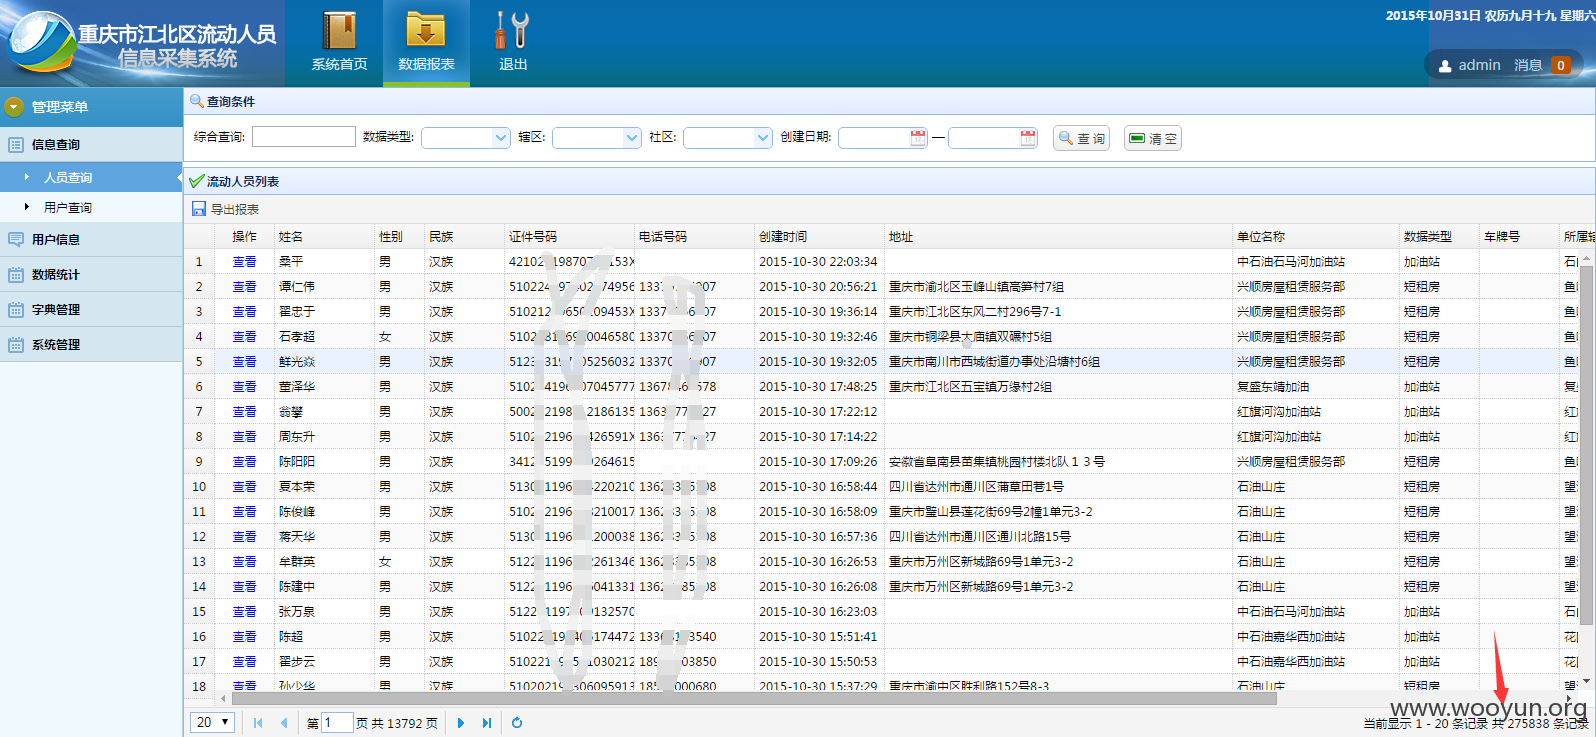
Task: Click the 证件号码 column header
Action: pyautogui.click(x=569, y=237)
